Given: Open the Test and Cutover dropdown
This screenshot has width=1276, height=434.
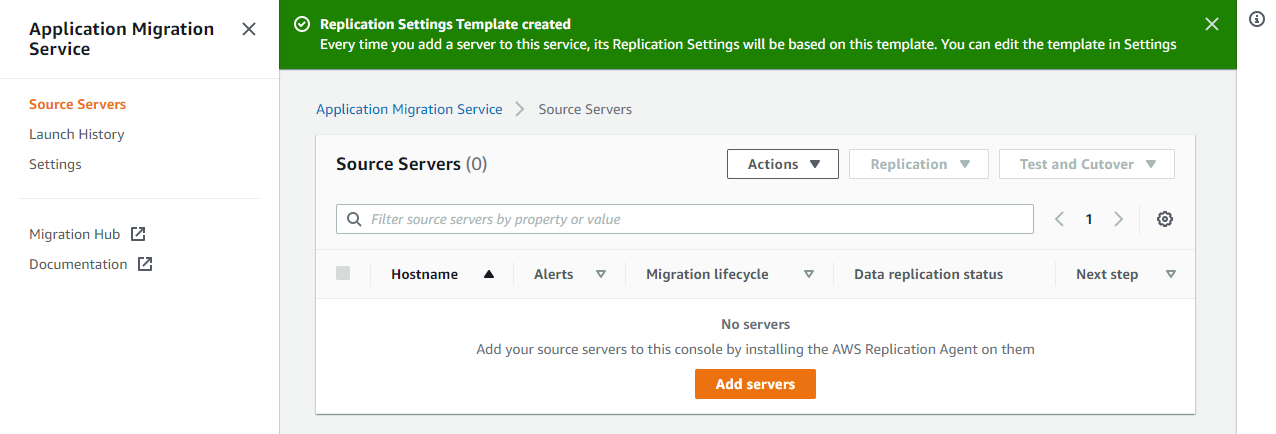Looking at the screenshot, I should coord(1087,164).
